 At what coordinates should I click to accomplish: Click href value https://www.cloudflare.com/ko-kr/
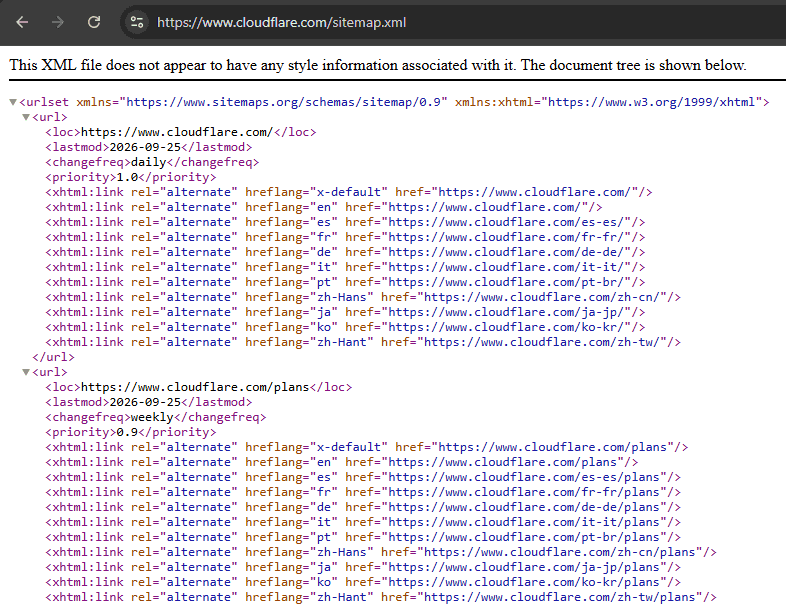(x=506, y=328)
